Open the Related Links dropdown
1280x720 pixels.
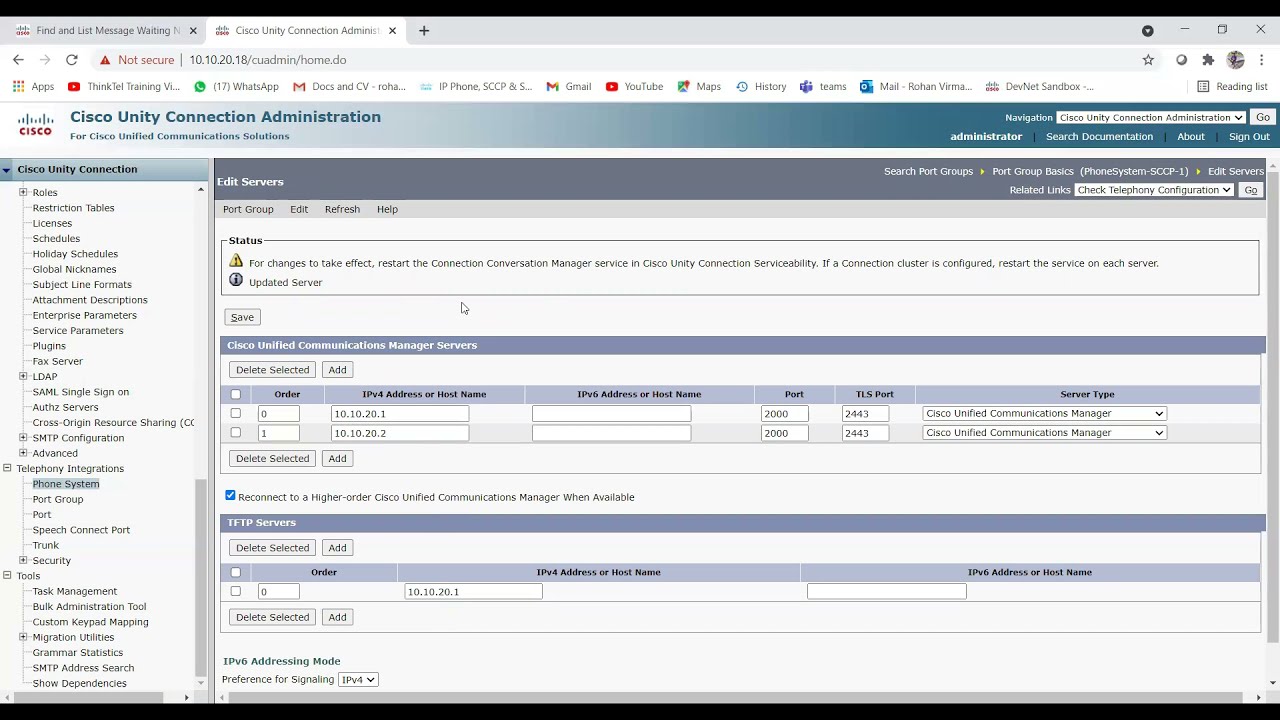click(1154, 190)
